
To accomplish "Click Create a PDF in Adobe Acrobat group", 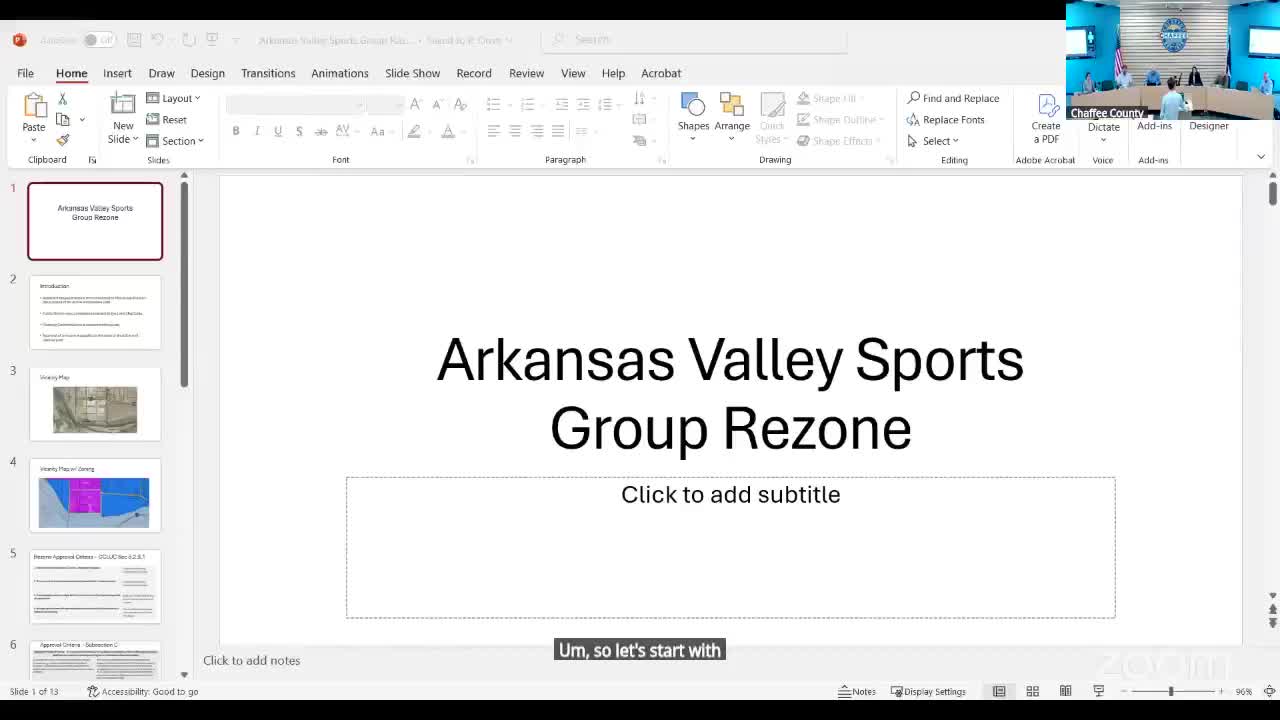I will (1046, 119).
